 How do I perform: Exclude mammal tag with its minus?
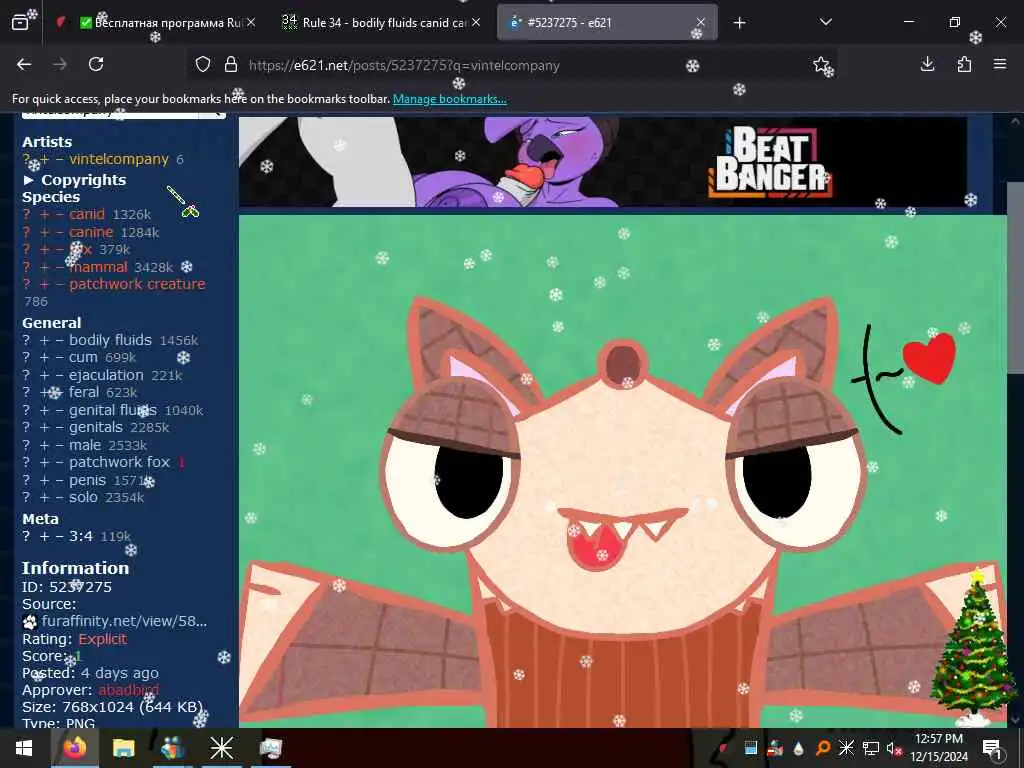point(59,267)
